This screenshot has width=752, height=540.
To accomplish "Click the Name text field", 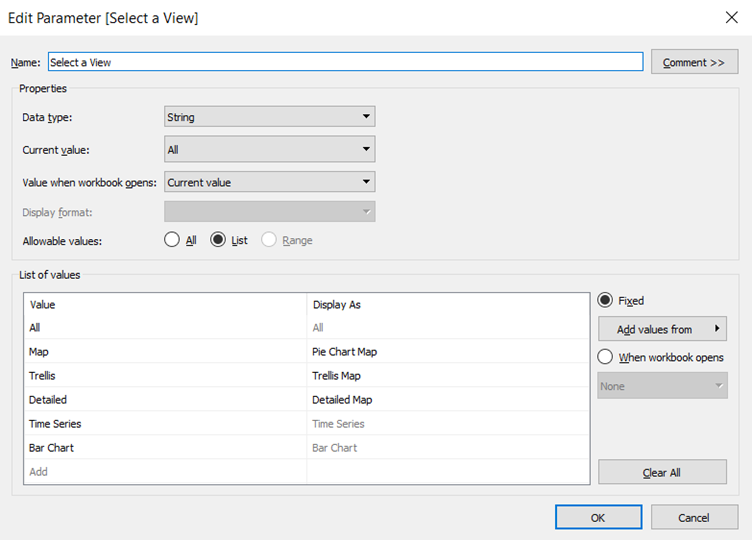I will [x=345, y=62].
